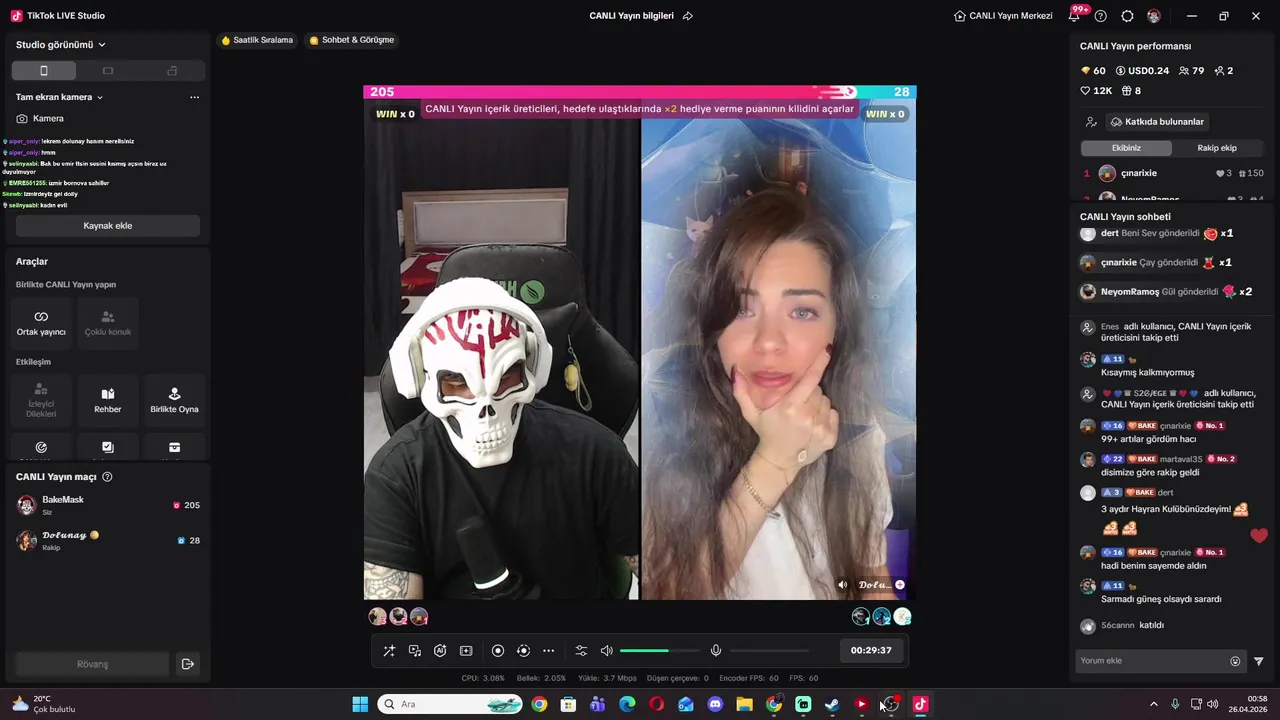Open more options ellipsis in bottom toolbar

coord(548,650)
